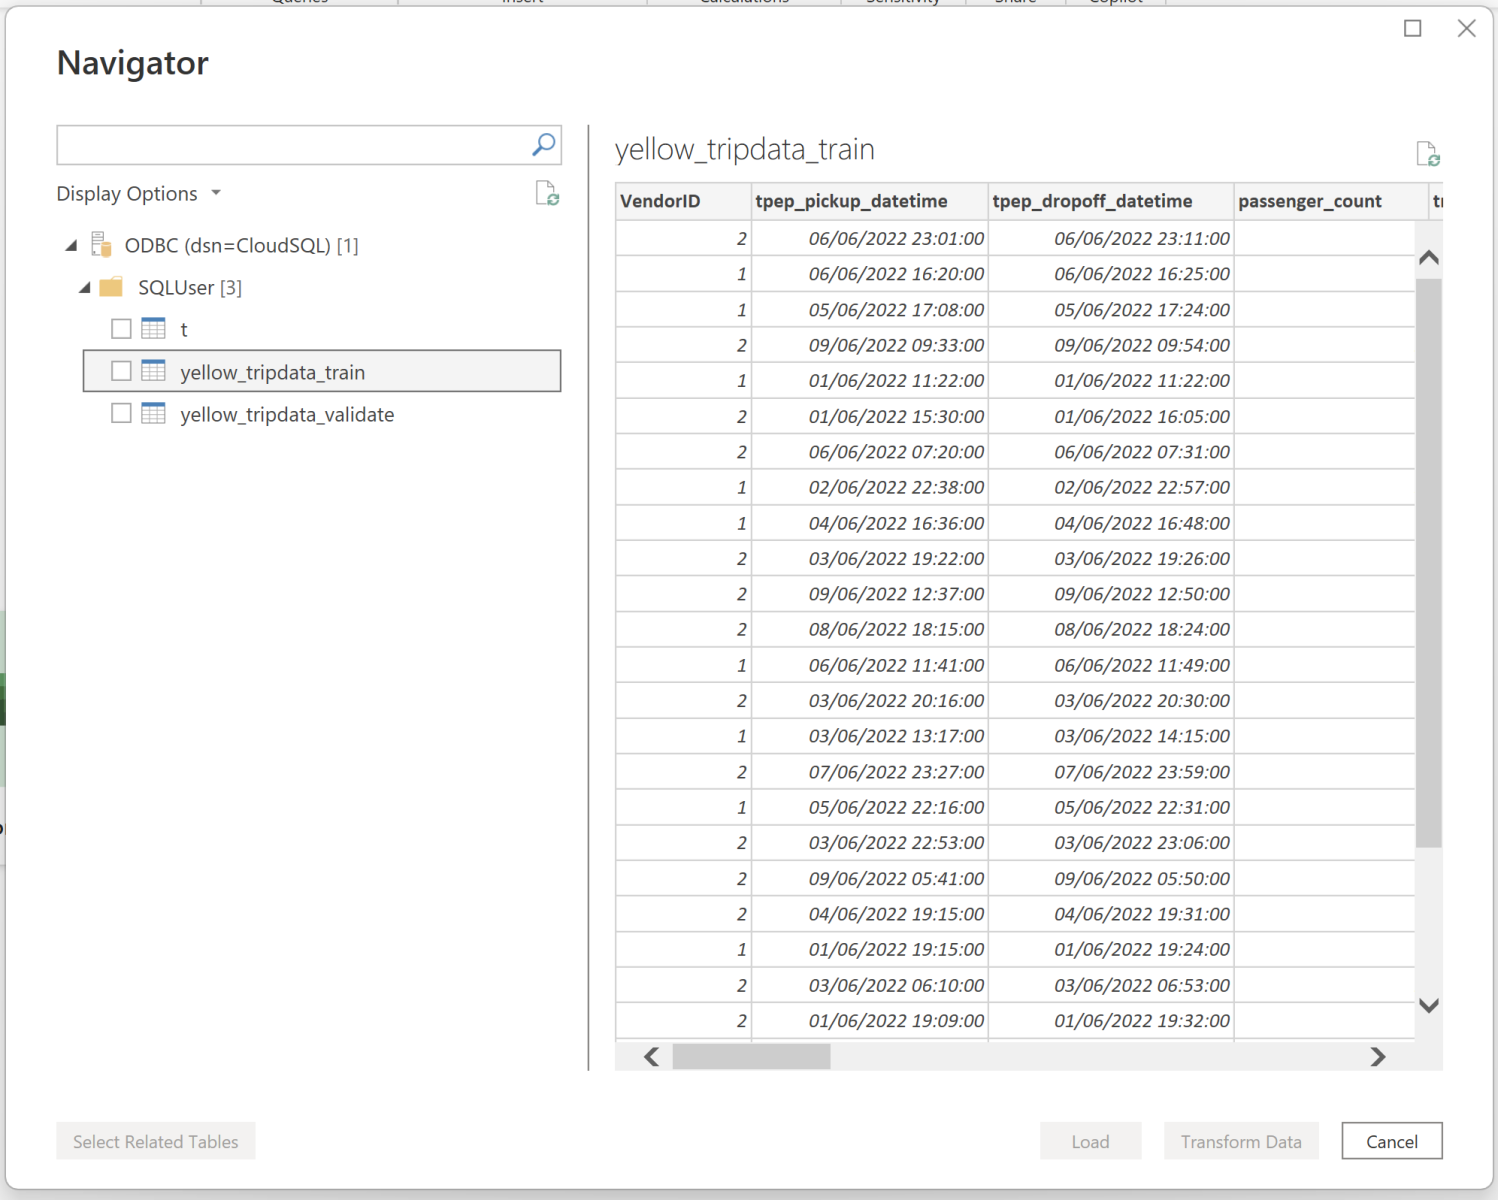The image size is (1498, 1200).
Task: Collapse the ODBC (dsn=CloudSQL) node
Action: pos(71,246)
